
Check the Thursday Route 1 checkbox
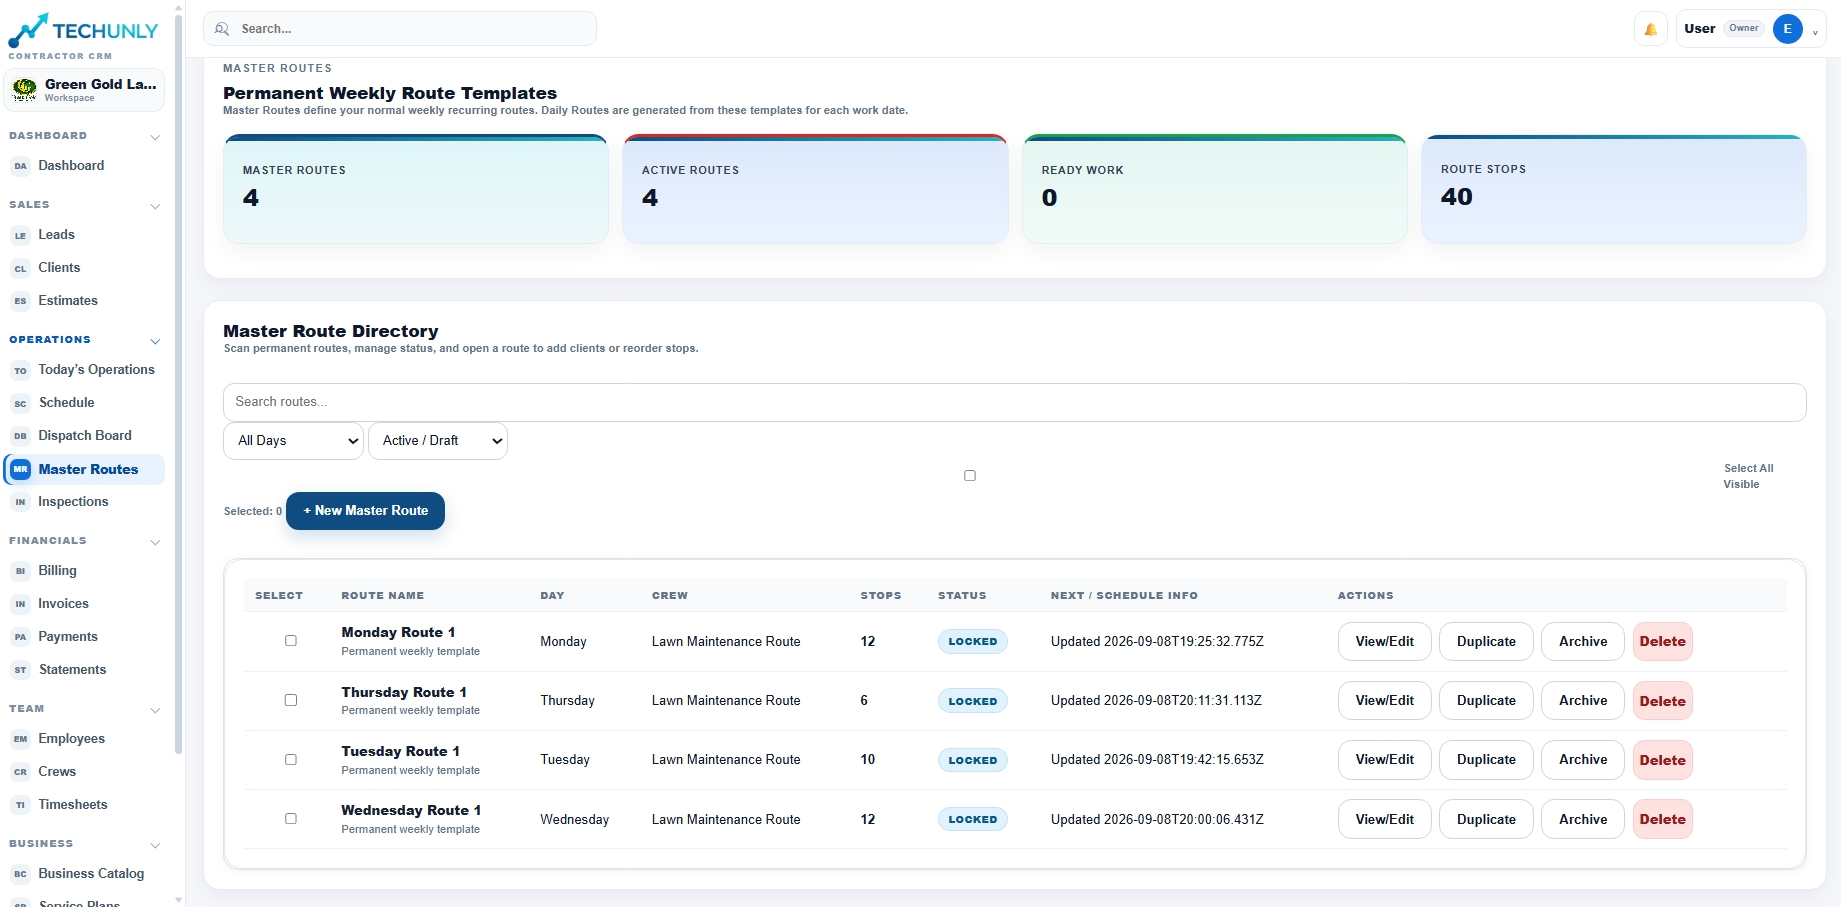coord(291,700)
